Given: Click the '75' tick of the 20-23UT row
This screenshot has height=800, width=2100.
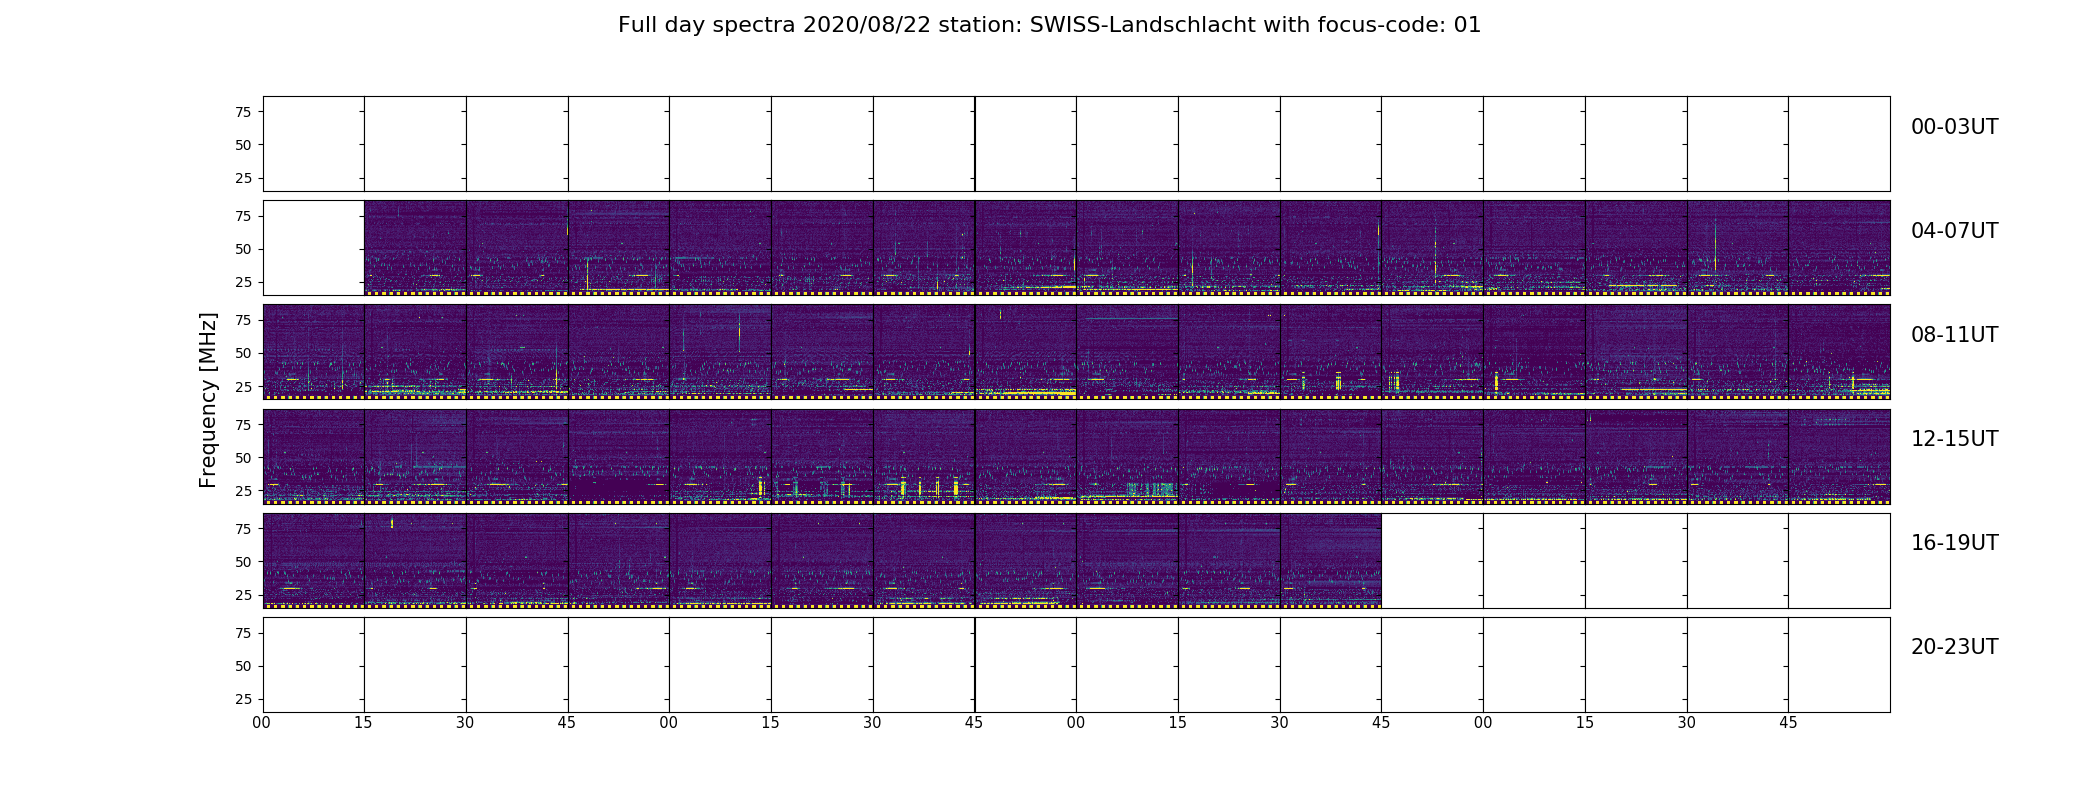Looking at the screenshot, I should pos(243,633).
